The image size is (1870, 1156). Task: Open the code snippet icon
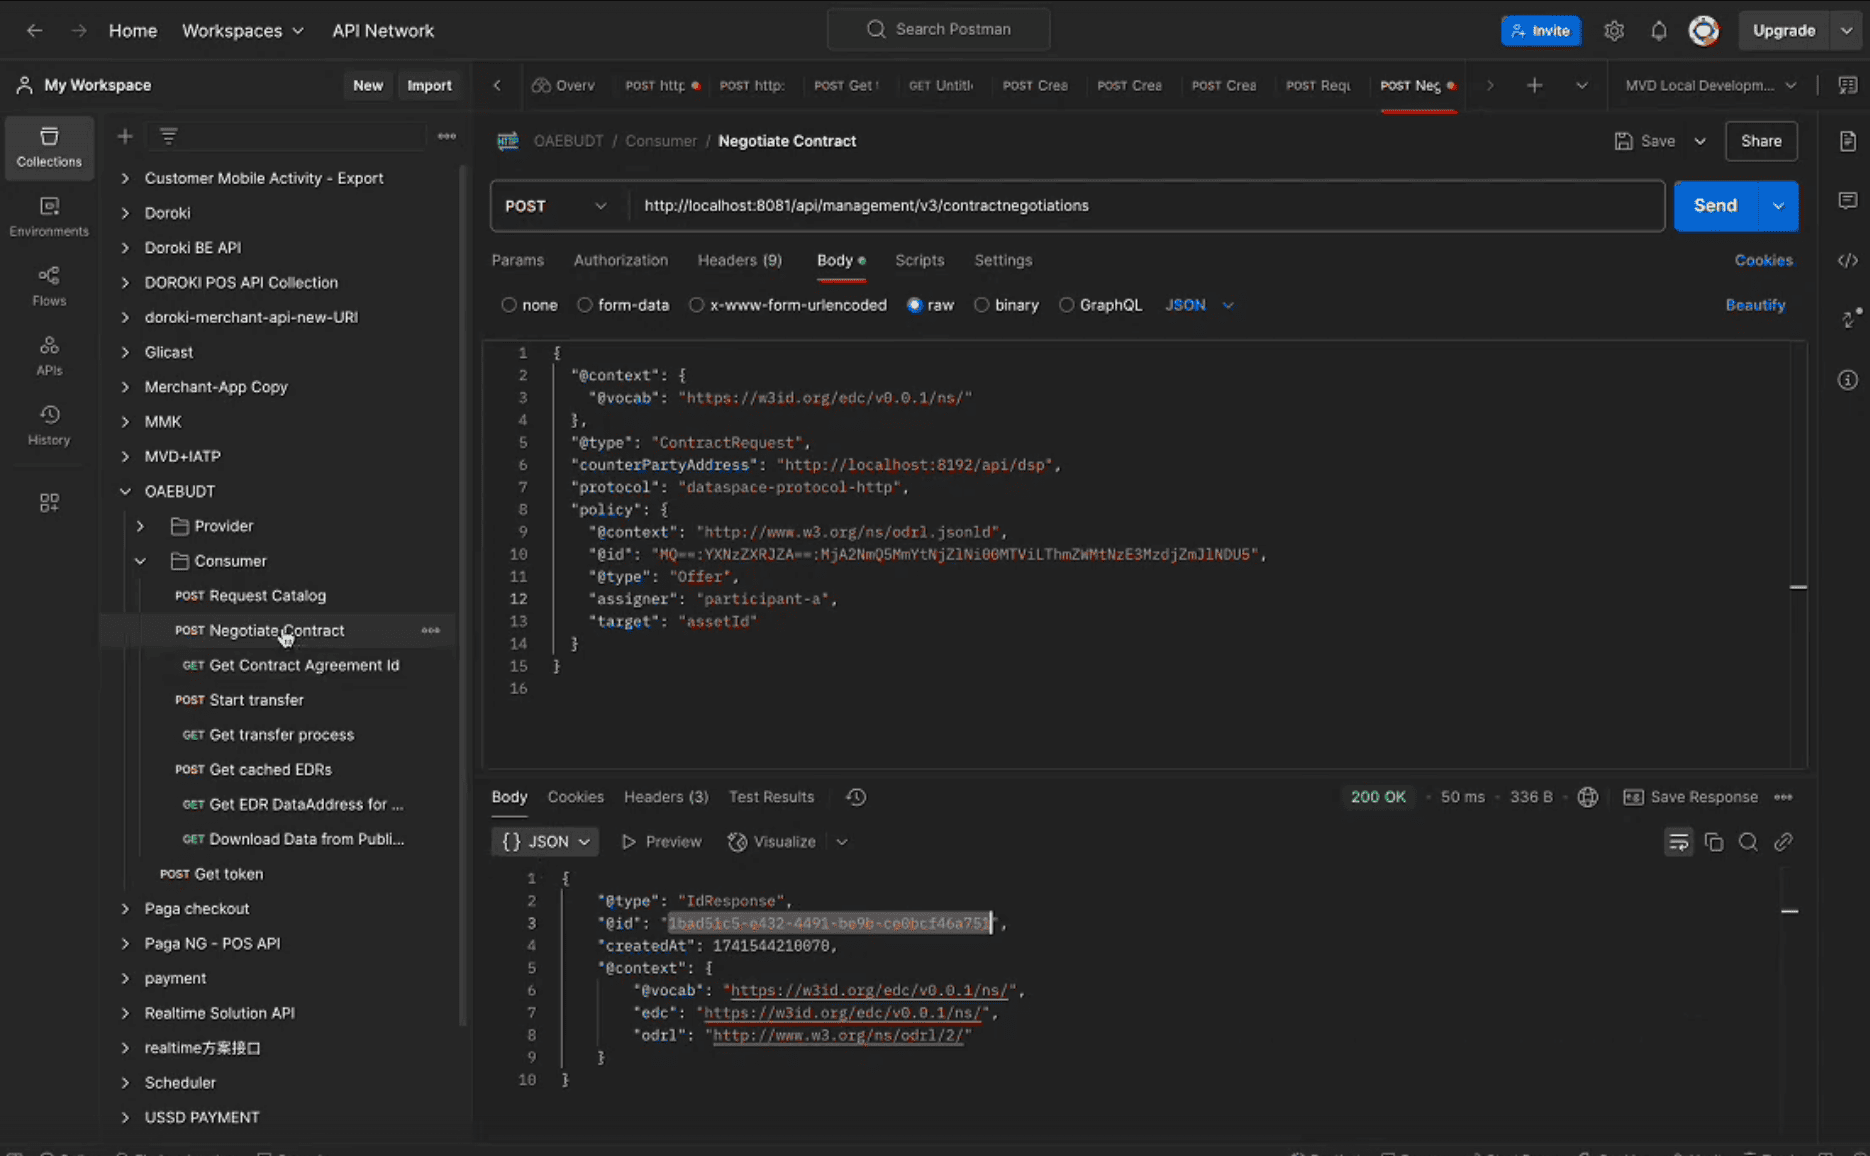[x=1847, y=260]
